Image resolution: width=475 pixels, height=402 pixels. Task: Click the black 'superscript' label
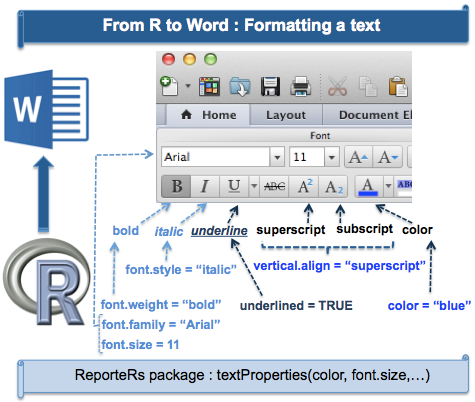coord(291,230)
